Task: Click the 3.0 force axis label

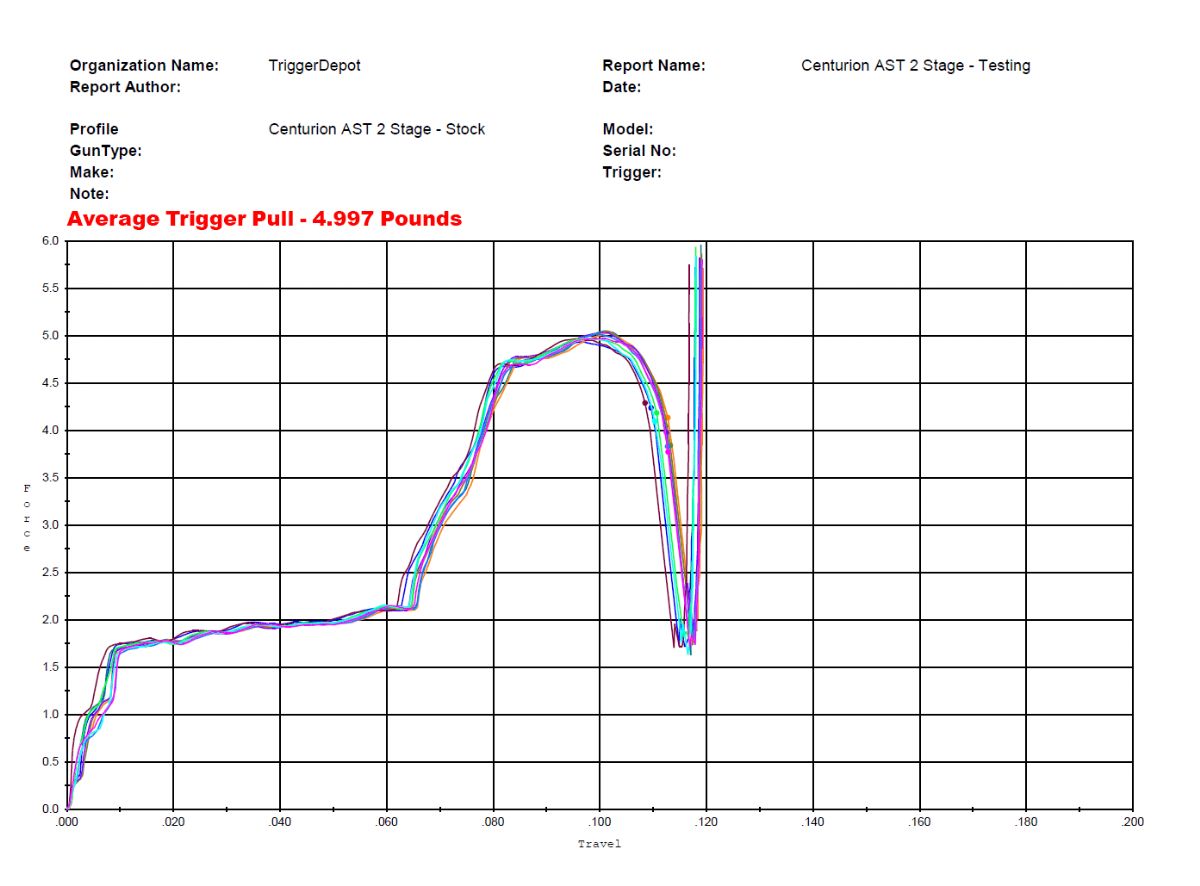Action: (x=49, y=525)
